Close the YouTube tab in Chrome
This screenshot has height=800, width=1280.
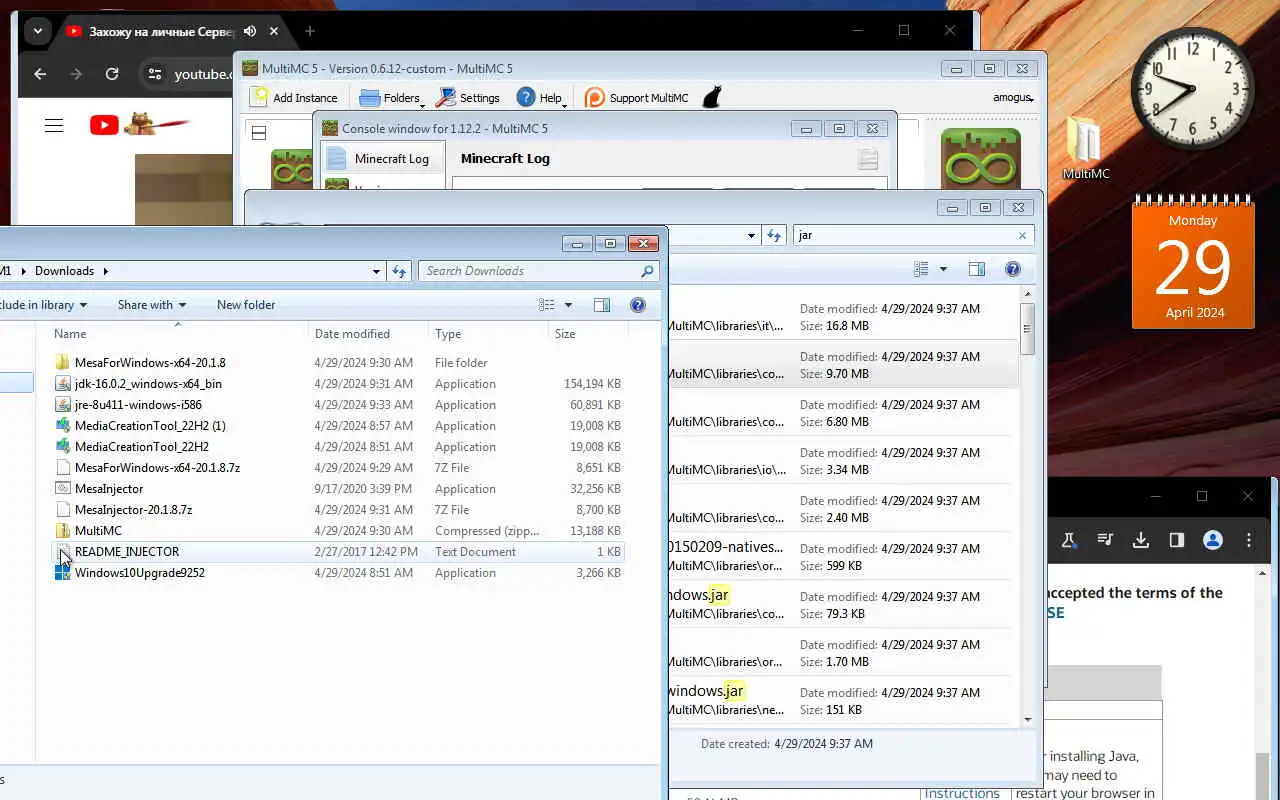click(272, 31)
